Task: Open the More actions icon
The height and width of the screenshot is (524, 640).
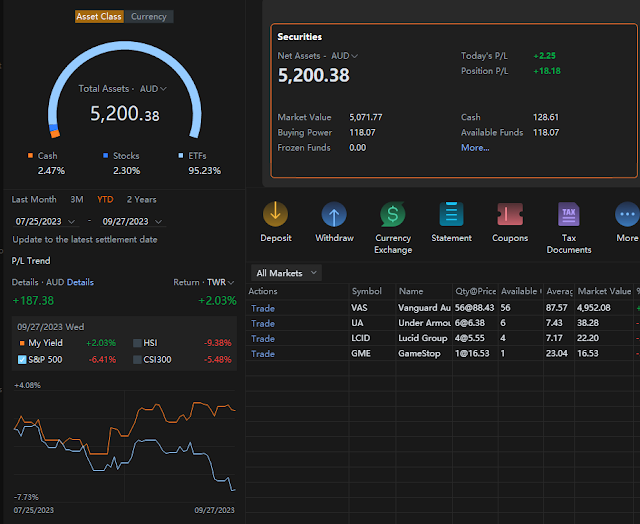Action: (x=627, y=214)
